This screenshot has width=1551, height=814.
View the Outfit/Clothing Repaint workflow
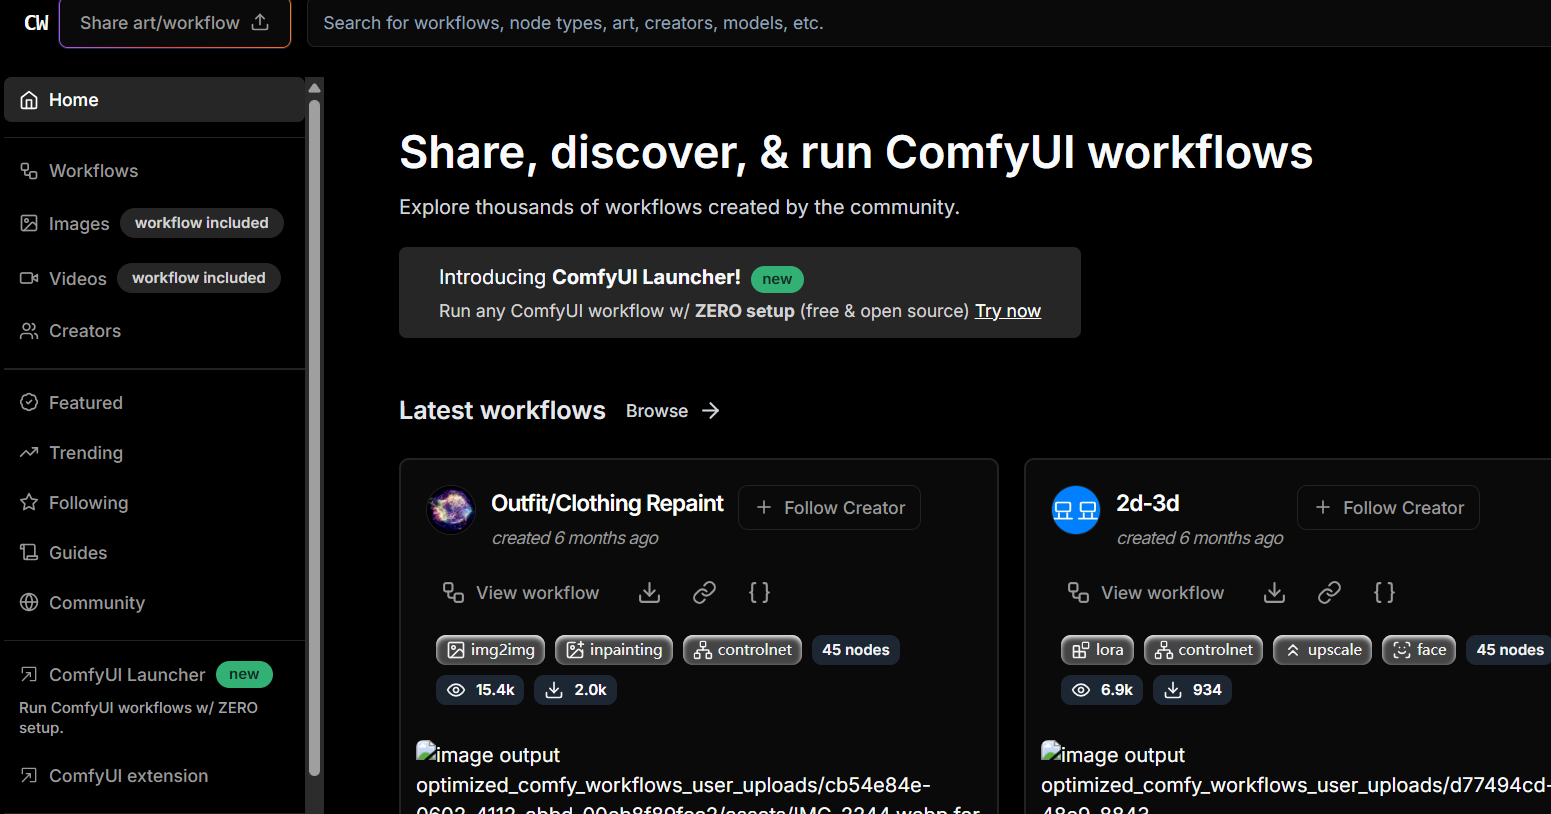coord(521,593)
